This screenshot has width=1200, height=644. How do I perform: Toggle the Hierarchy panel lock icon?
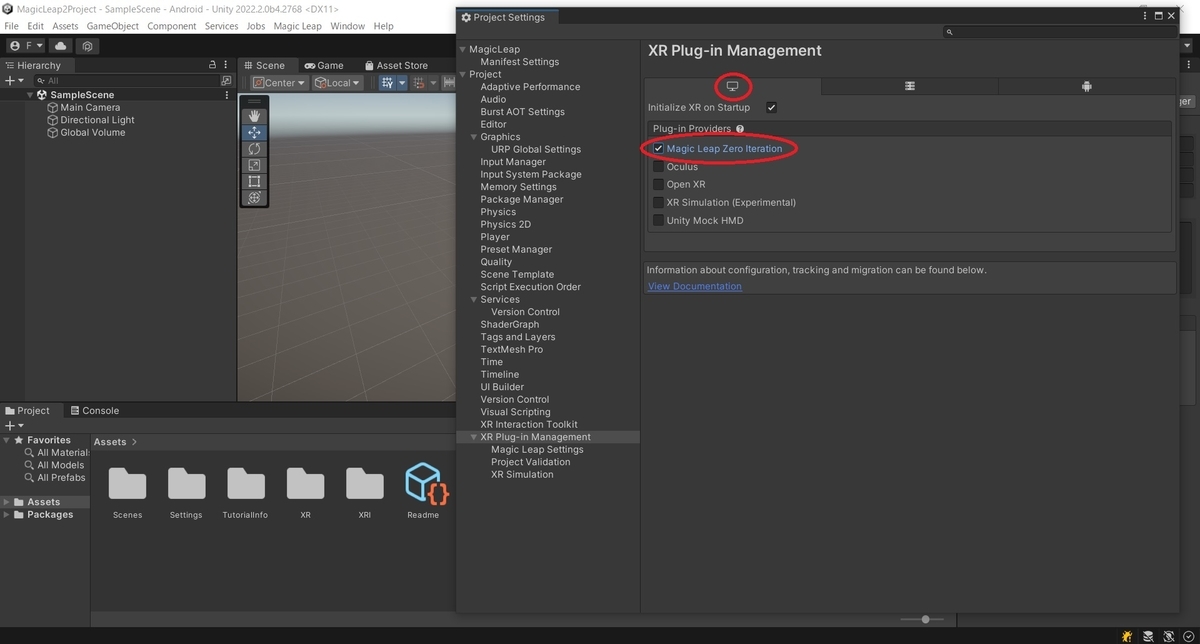[x=212, y=65]
